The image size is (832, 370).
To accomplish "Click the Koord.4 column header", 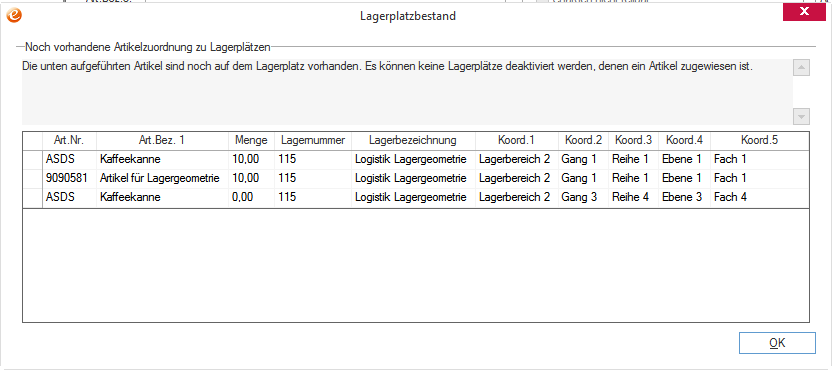I will pos(684,141).
